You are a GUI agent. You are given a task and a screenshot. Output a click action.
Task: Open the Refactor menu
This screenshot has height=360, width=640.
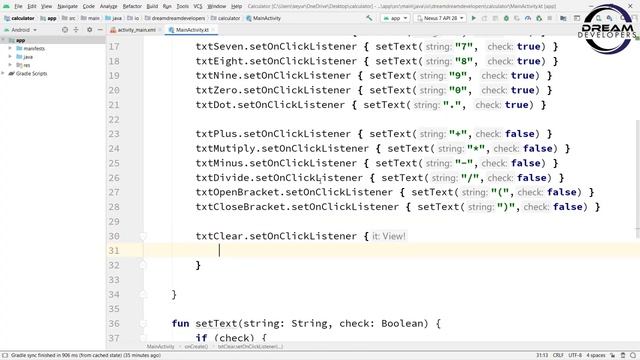(132, 6)
